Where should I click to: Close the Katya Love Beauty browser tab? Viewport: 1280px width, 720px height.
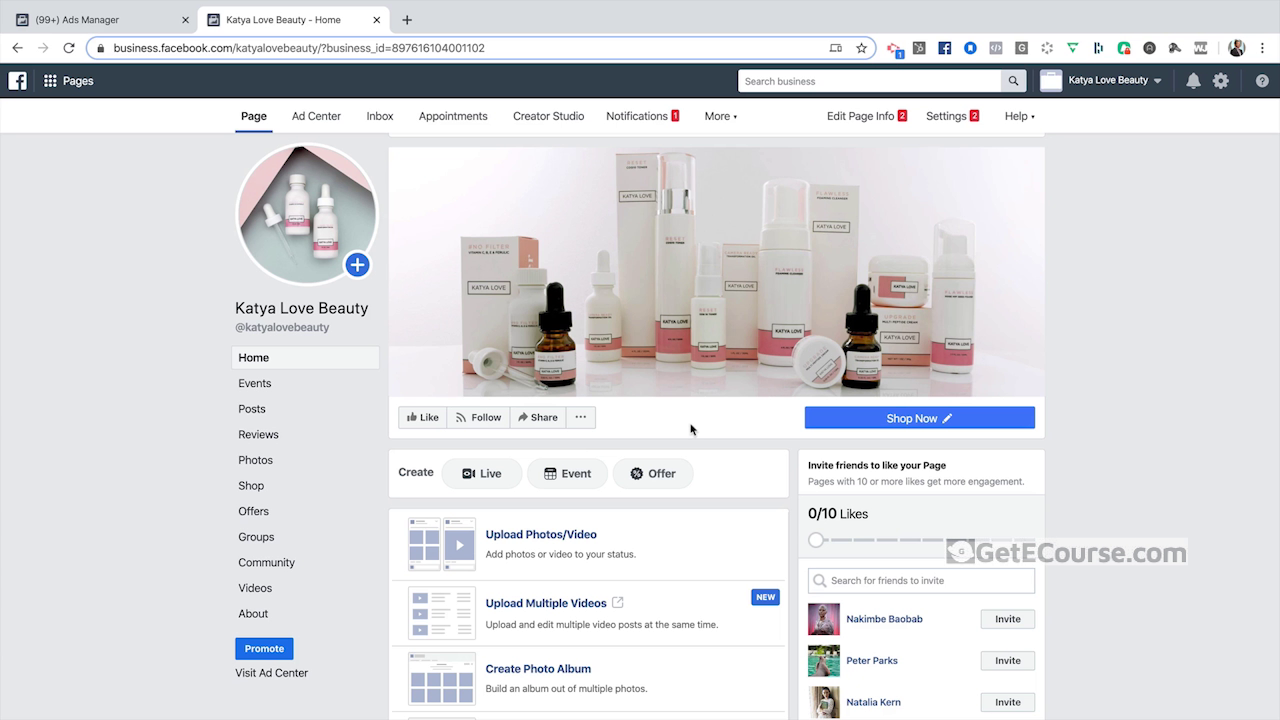point(377,20)
